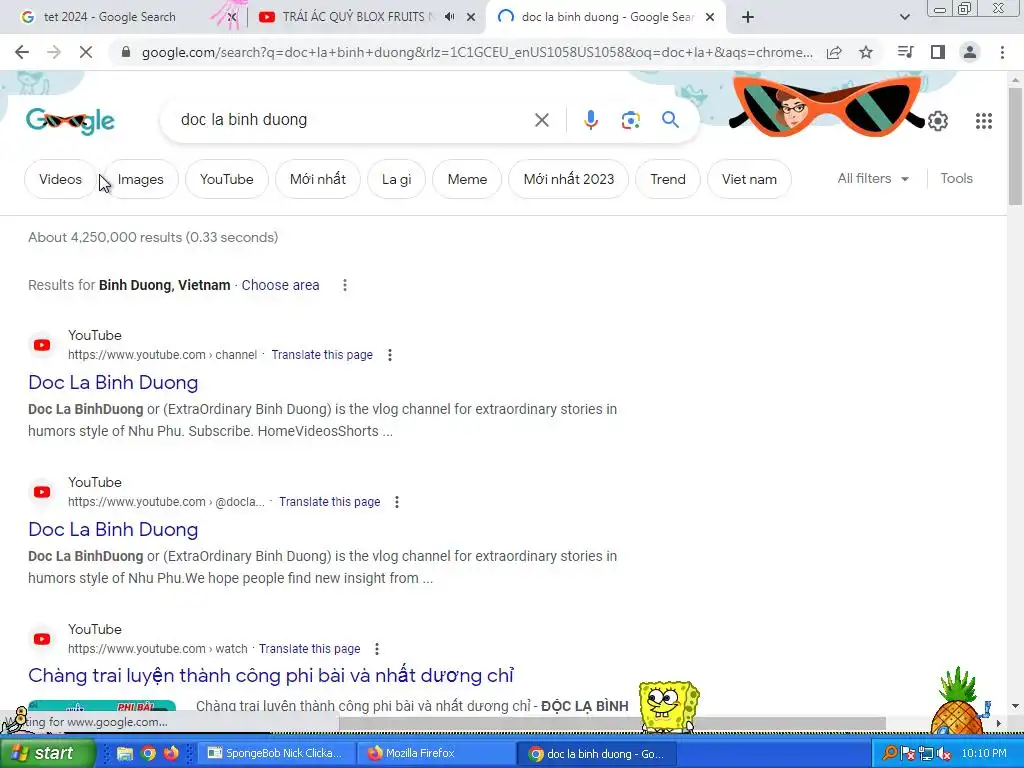Screen dimensions: 1024x768
Task: Submit search with the magnifier icon
Action: pyautogui.click(x=670, y=120)
